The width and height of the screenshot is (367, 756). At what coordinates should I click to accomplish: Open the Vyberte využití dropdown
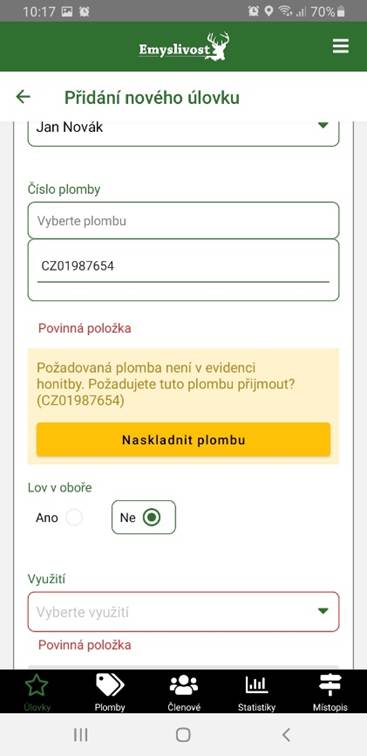(184, 612)
